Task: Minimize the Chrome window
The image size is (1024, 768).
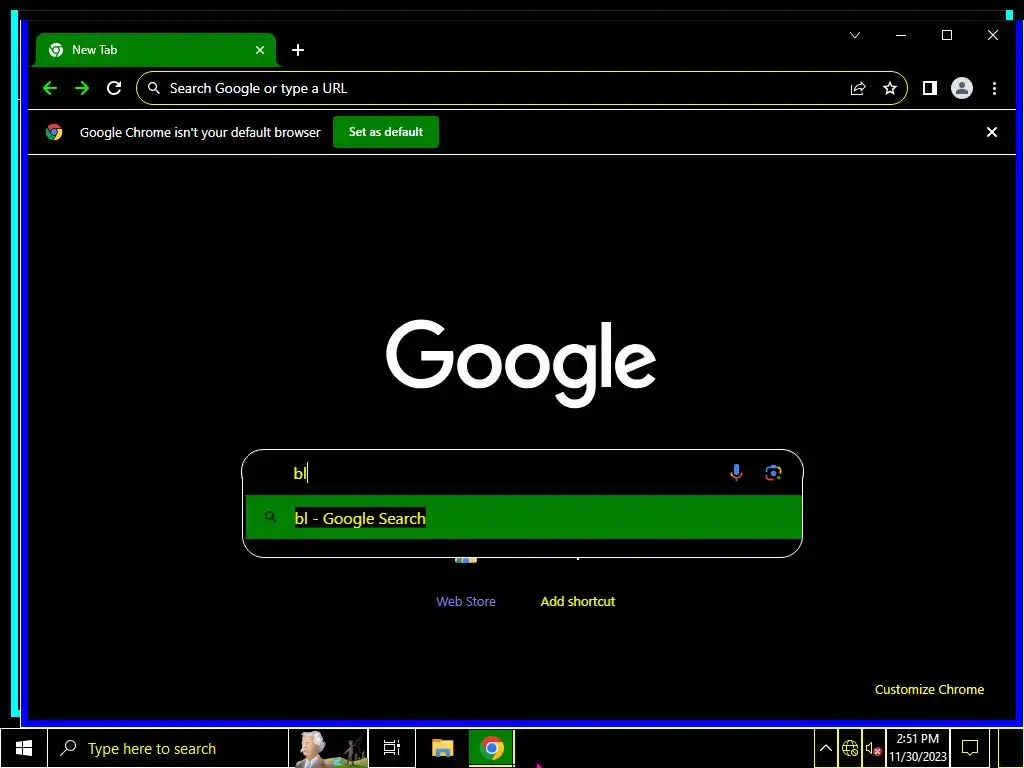Action: 901,35
